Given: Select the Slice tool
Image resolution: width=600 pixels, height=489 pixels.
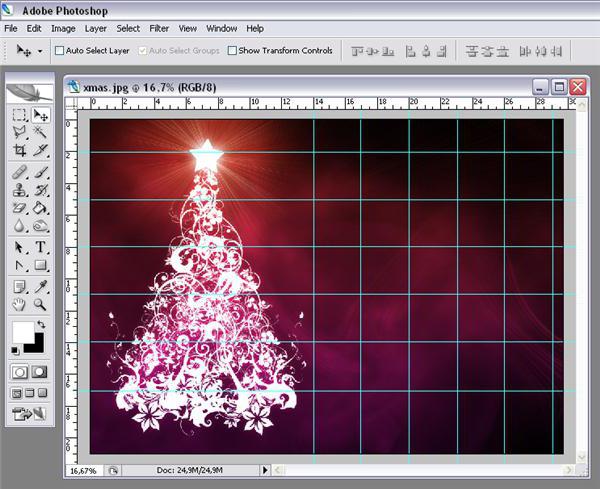Looking at the screenshot, I should click(x=40, y=150).
